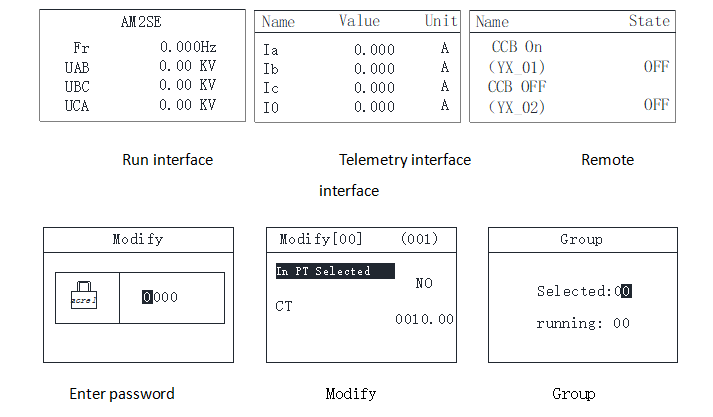Click the CT value 0010.00
Image resolution: width=713 pixels, height=417 pixels.
pos(424,319)
